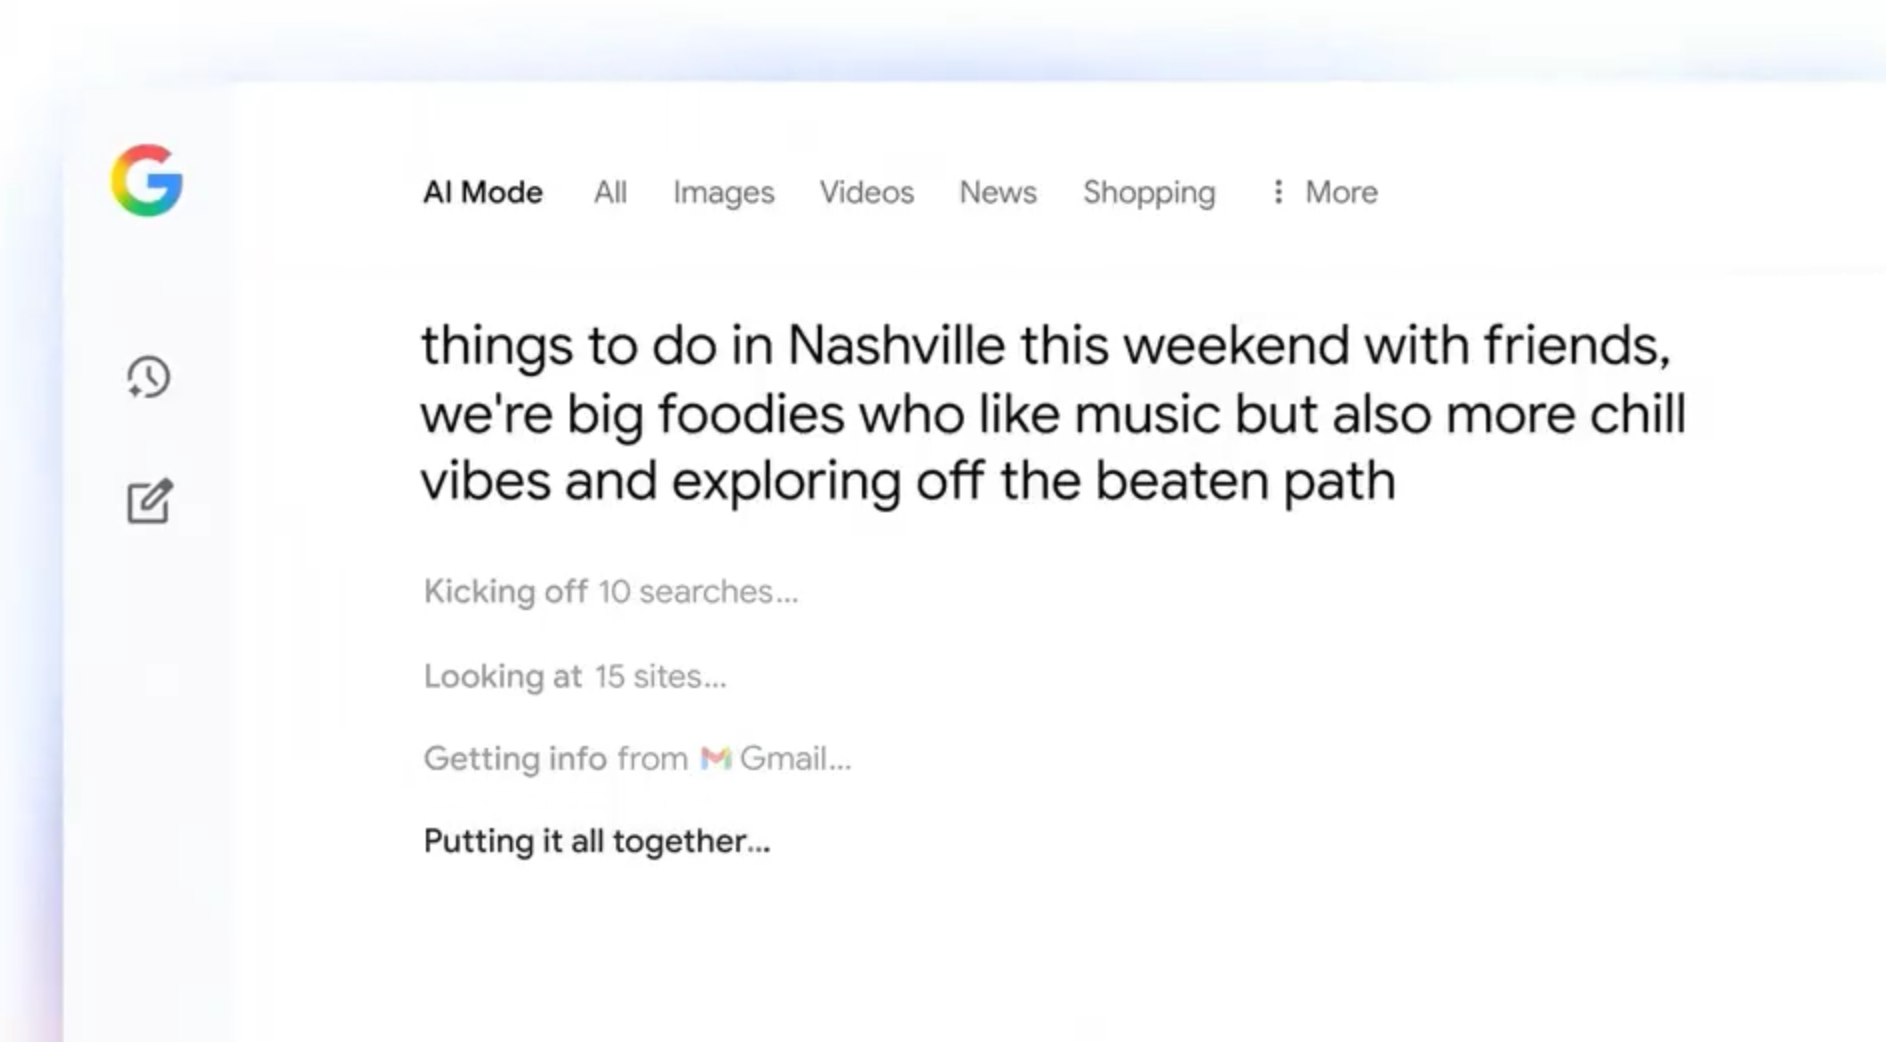Switch to the Images tab
The width and height of the screenshot is (1886, 1042).
click(x=723, y=192)
